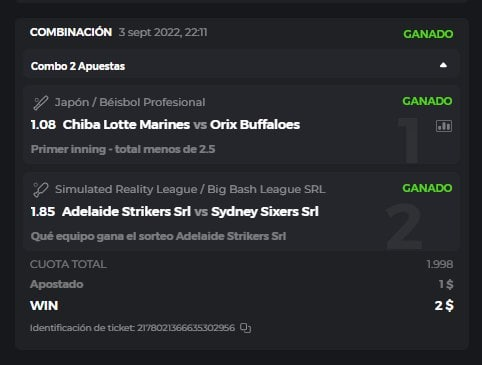Click the CUOTA TOTAL value 1.998
This screenshot has width=482, height=365.
click(440, 264)
